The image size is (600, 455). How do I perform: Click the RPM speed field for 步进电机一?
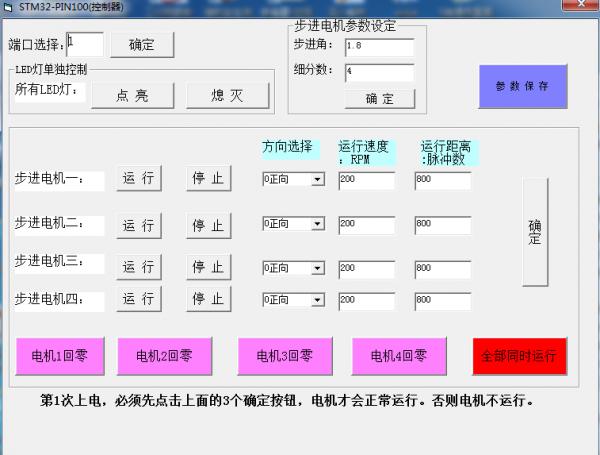pos(366,180)
